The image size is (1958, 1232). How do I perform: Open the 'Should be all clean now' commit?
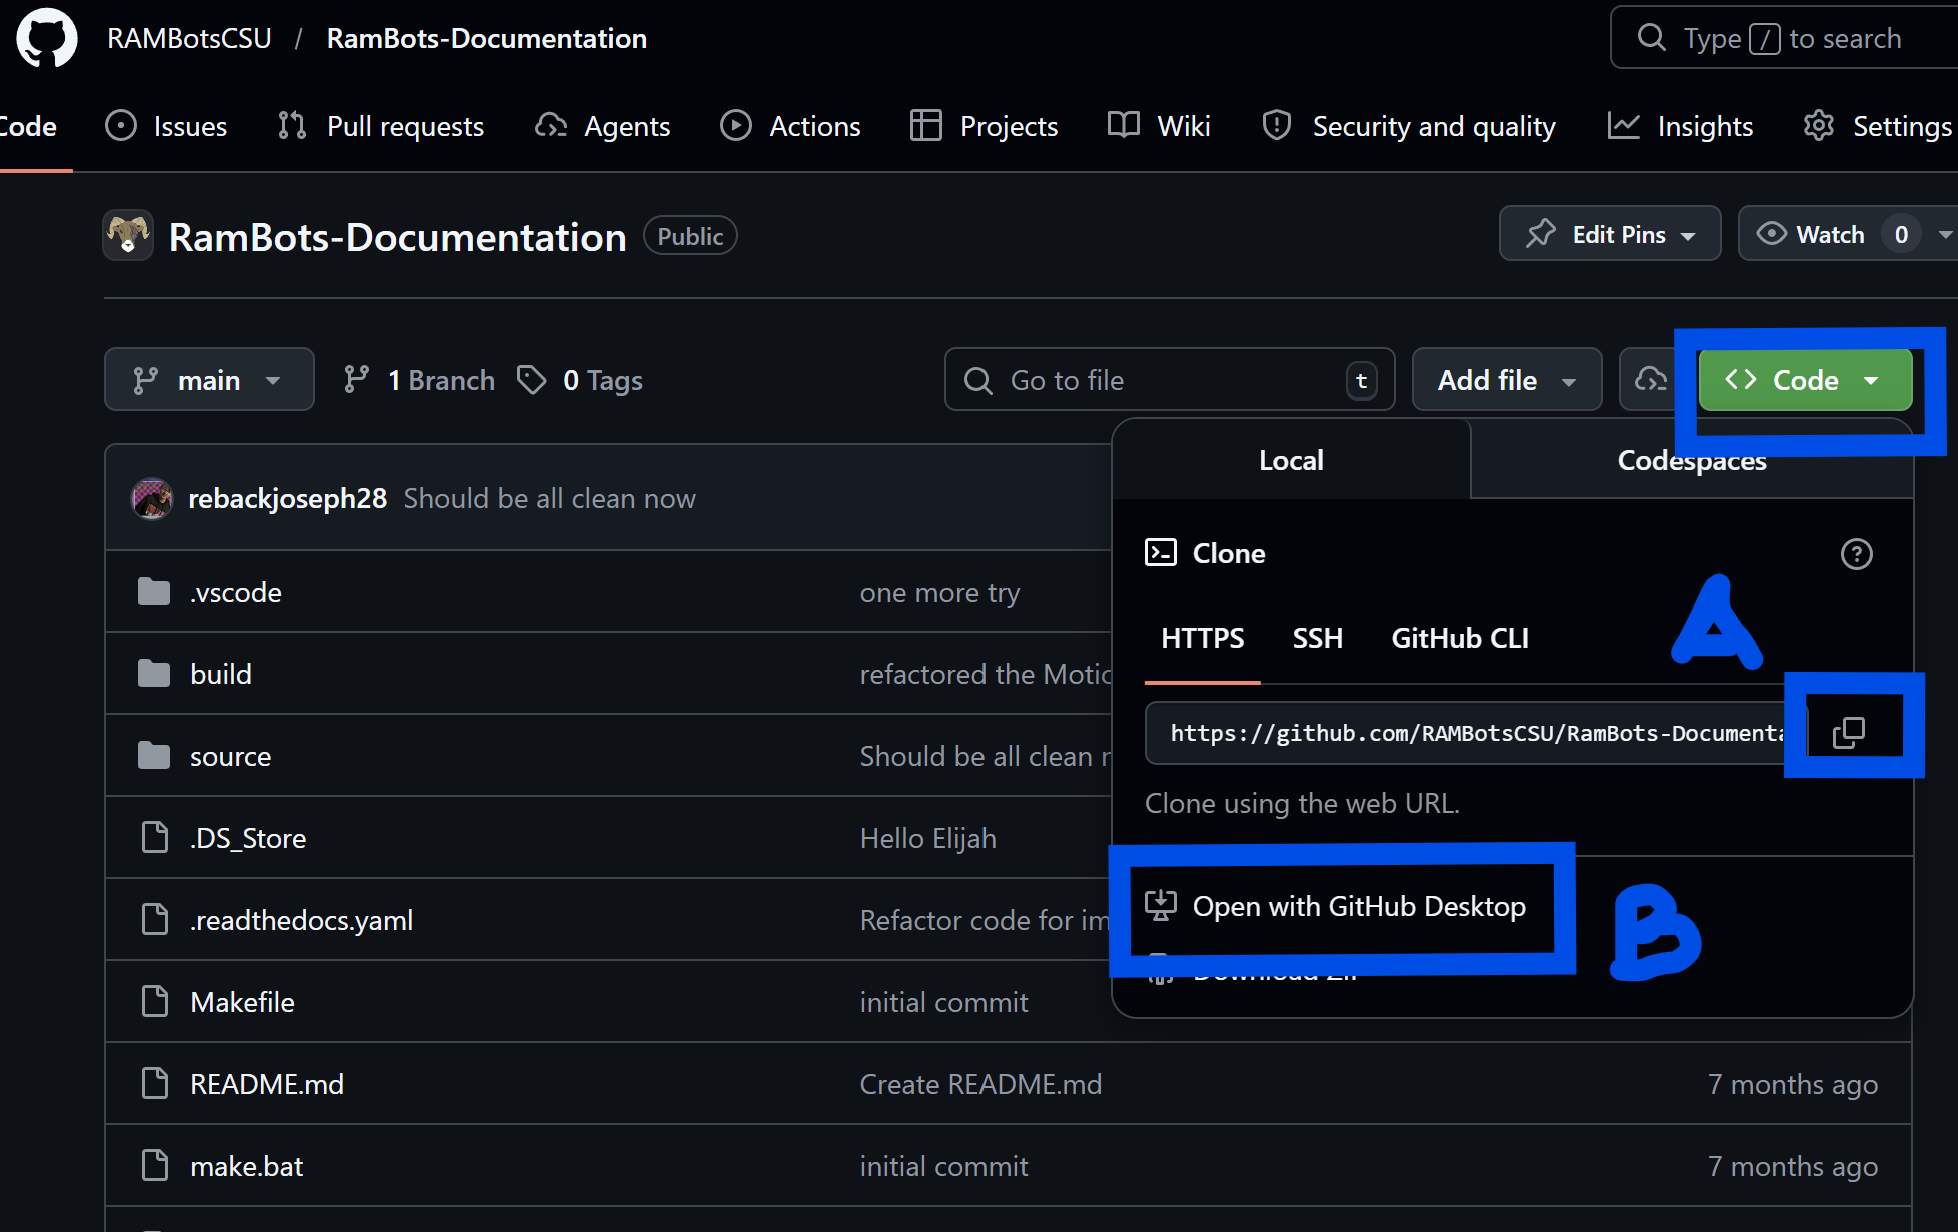[x=549, y=498]
